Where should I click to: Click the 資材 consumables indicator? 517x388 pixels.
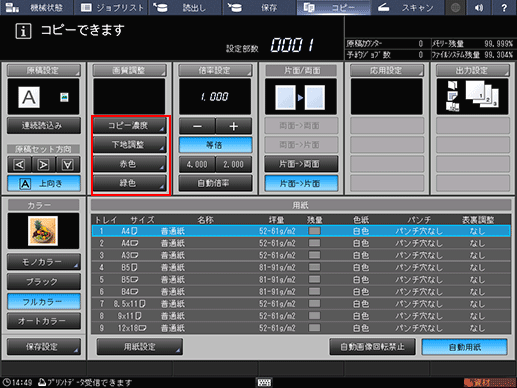point(489,382)
